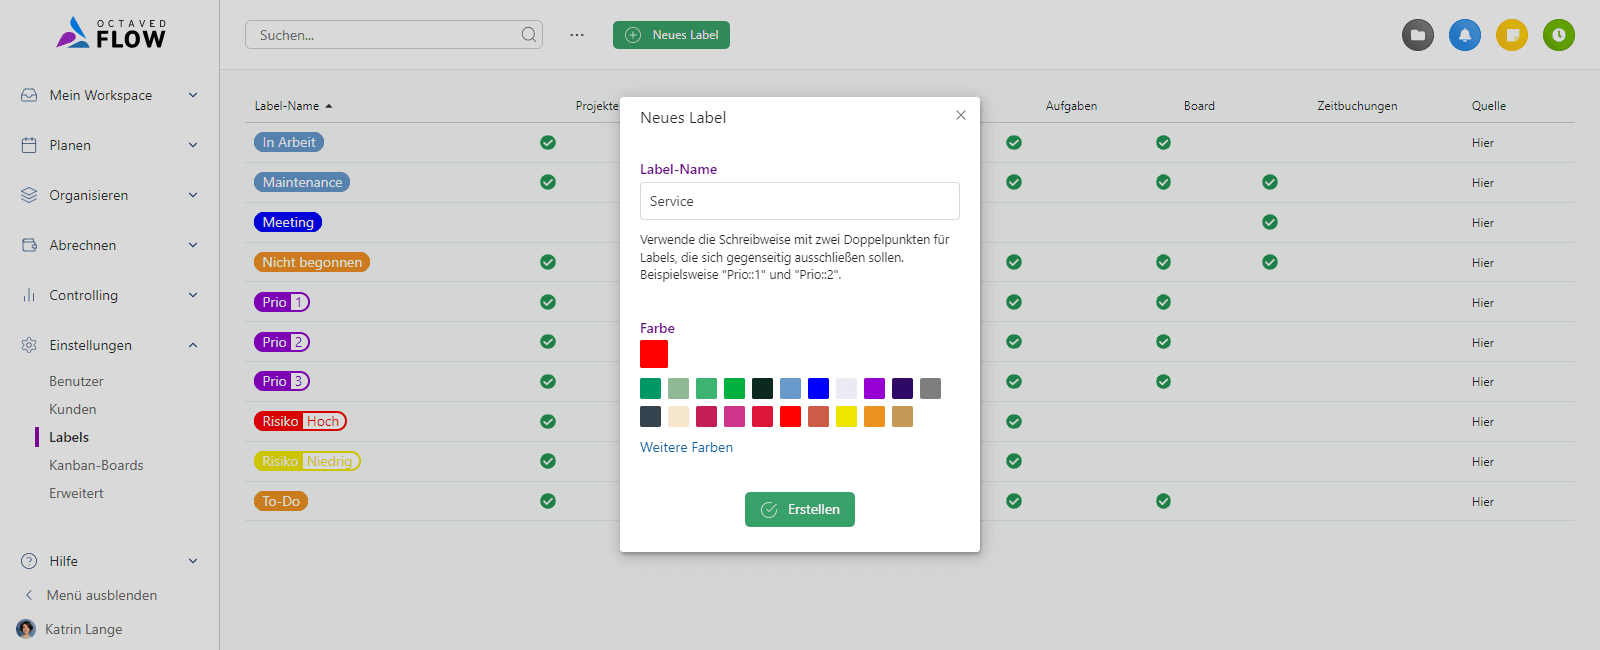Click the search magnifier icon
This screenshot has width=1600, height=650.
[x=528, y=35]
